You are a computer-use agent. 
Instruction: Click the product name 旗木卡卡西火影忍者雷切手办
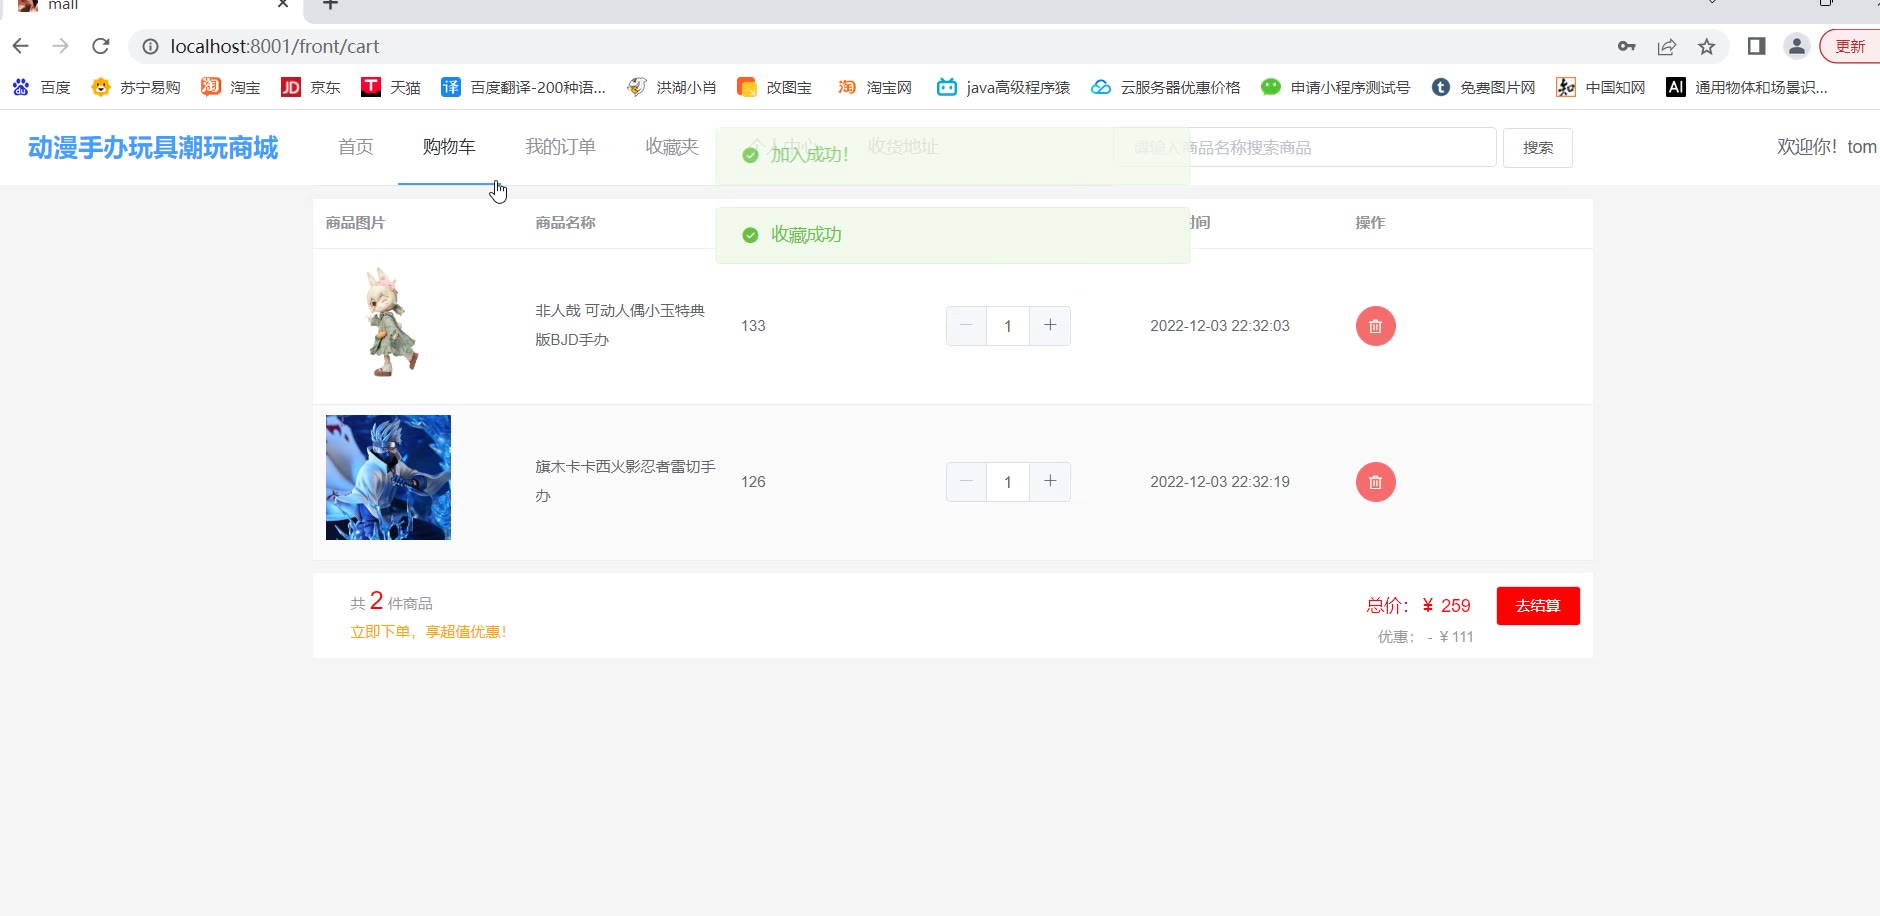625,481
